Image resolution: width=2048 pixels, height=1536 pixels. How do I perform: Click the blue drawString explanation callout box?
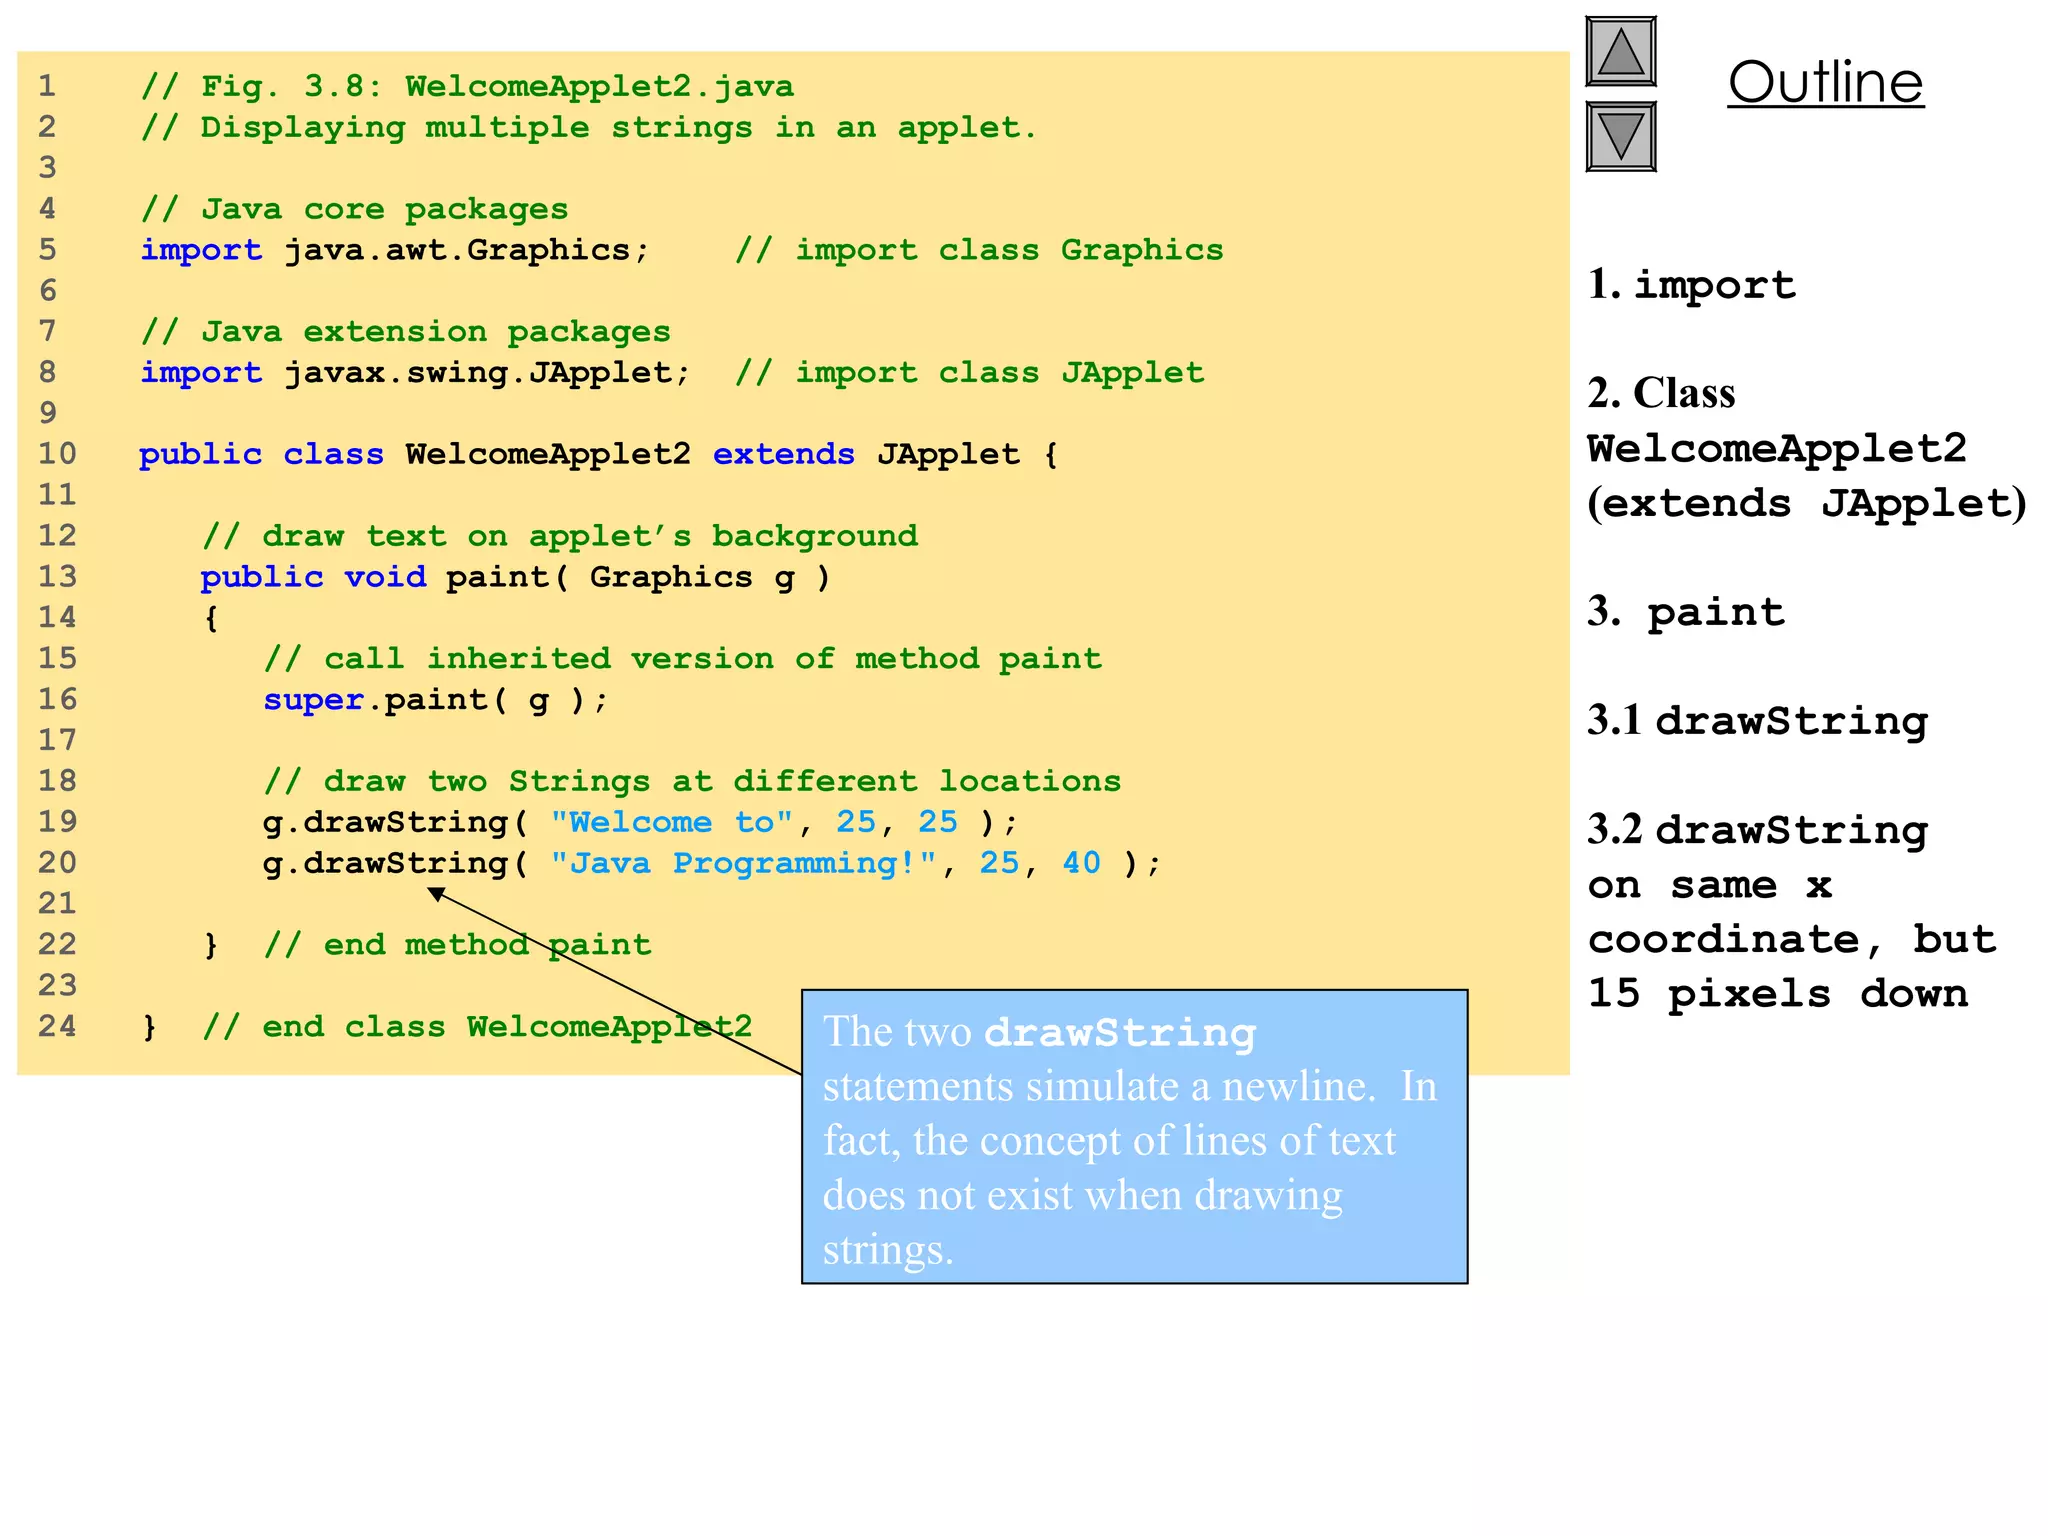(x=1134, y=1136)
